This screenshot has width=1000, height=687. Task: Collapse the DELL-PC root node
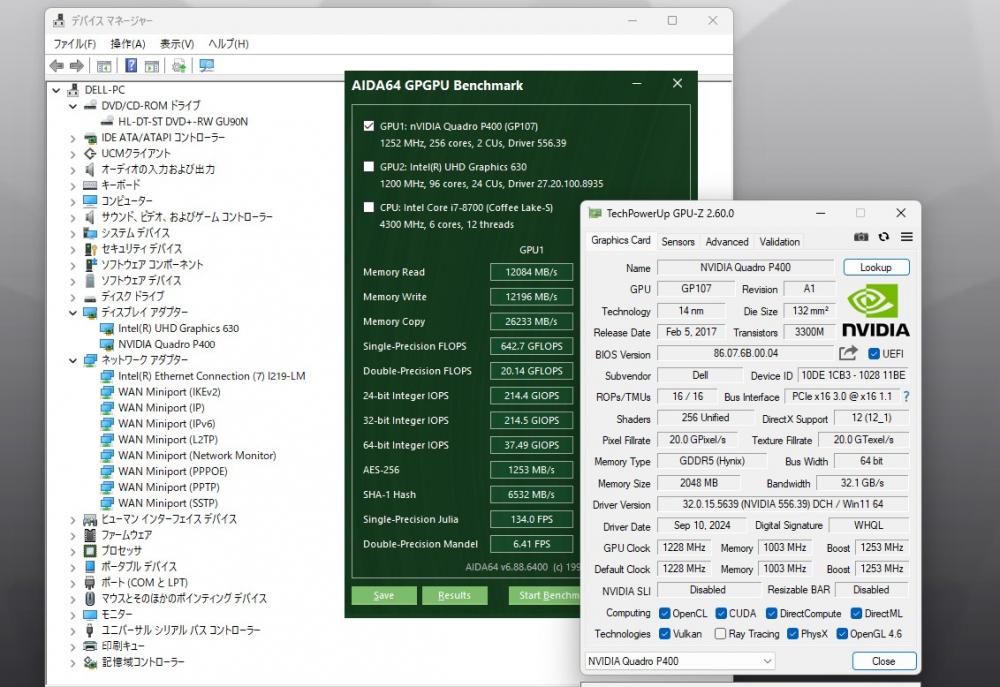point(57,91)
